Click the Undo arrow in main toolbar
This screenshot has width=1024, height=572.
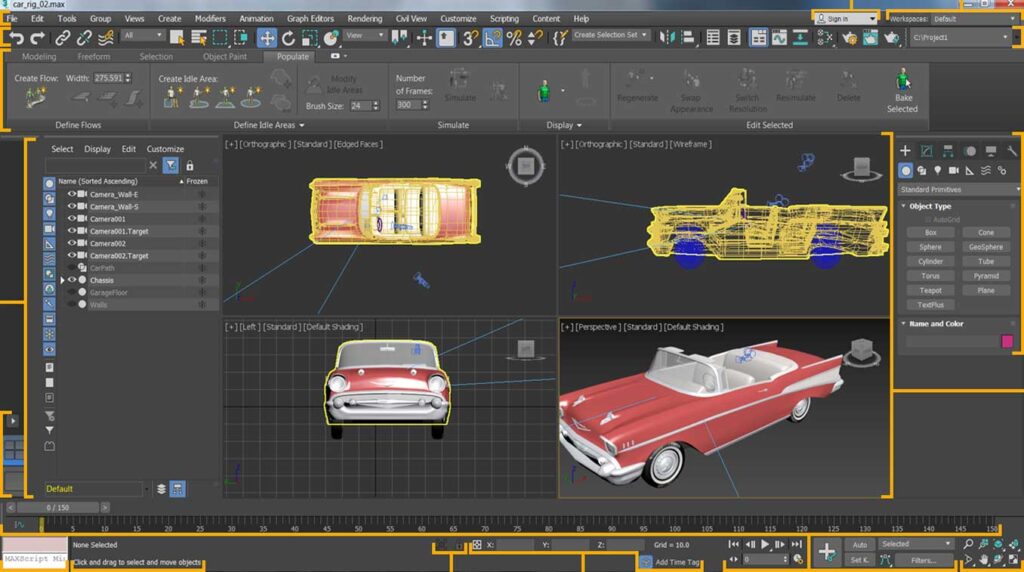pyautogui.click(x=16, y=38)
